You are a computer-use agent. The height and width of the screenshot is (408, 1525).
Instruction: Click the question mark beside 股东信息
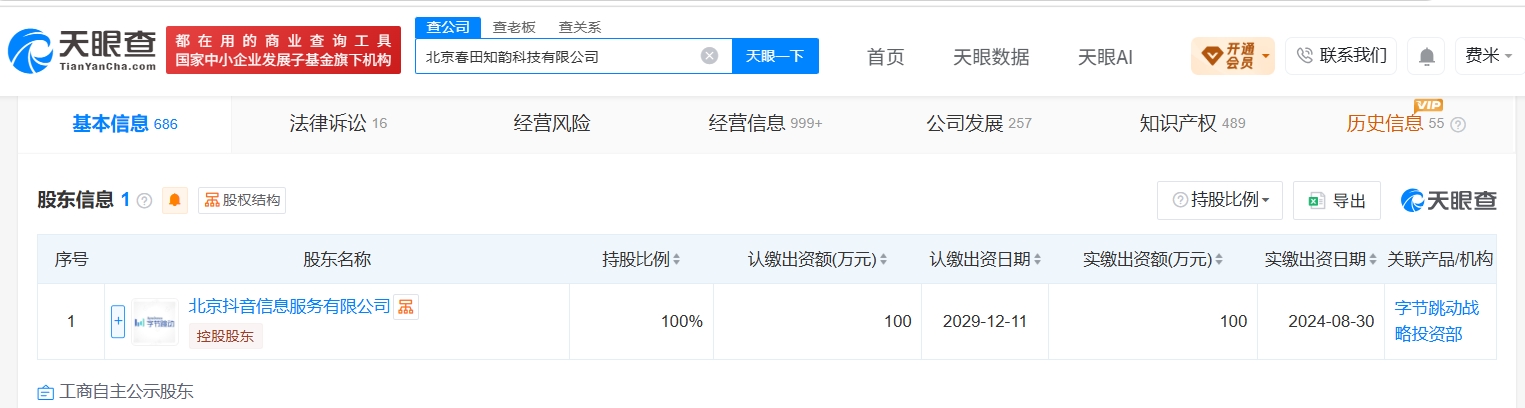click(x=144, y=201)
